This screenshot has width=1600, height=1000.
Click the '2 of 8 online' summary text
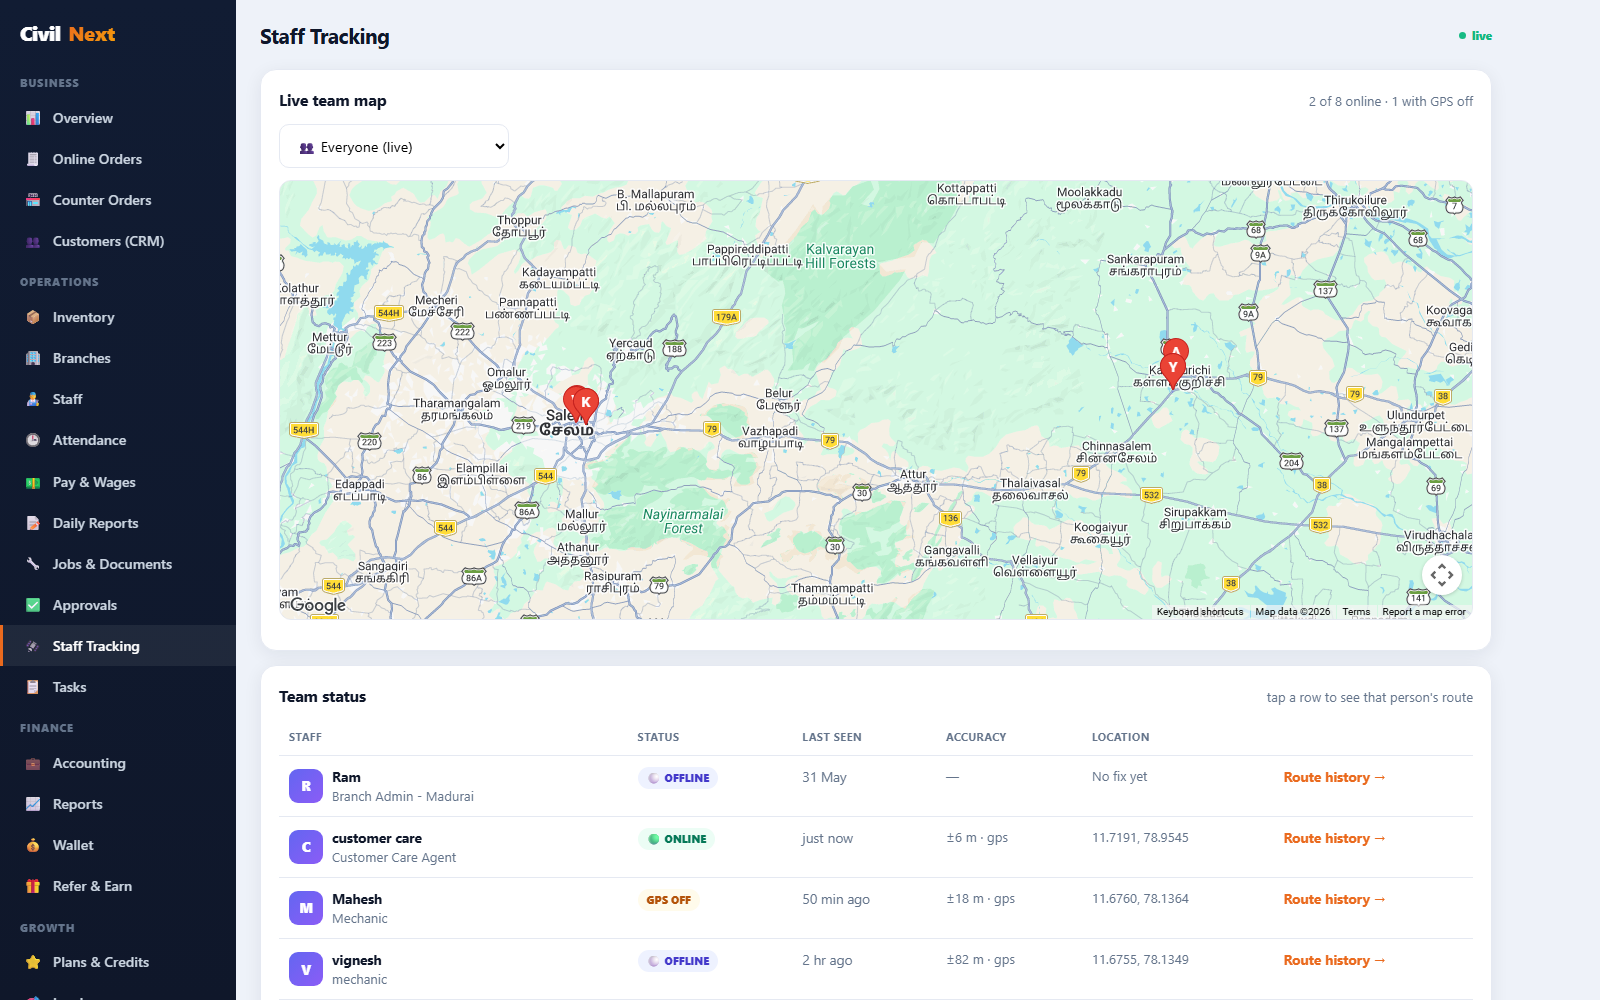pos(1345,101)
